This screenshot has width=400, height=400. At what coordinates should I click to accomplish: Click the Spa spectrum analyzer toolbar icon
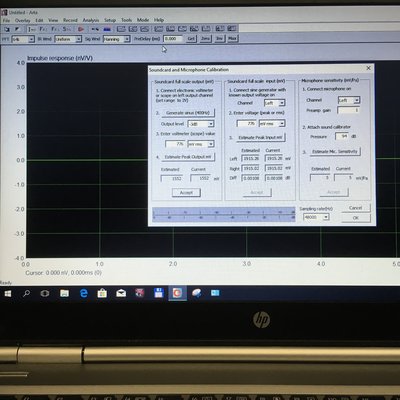point(67,29)
